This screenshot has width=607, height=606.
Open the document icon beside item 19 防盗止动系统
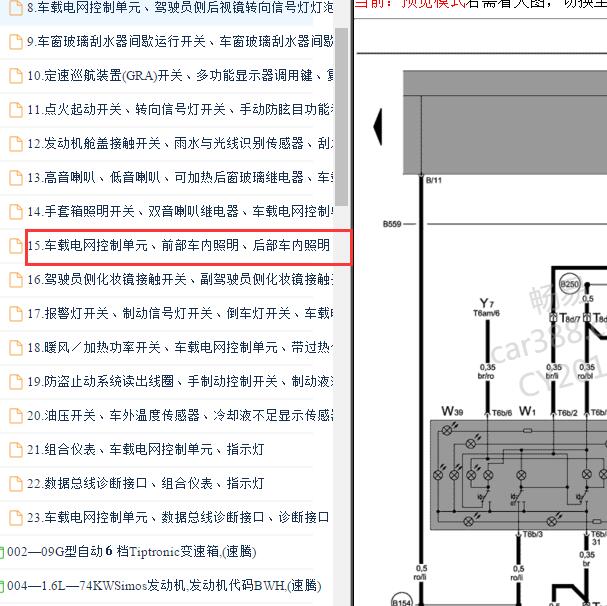15,382
